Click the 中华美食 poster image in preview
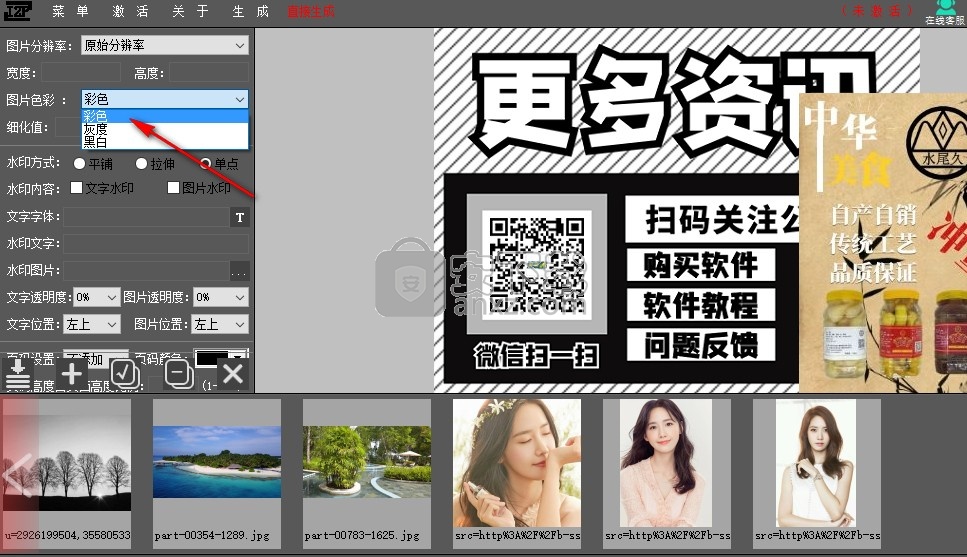The width and height of the screenshot is (967, 557). (883, 243)
